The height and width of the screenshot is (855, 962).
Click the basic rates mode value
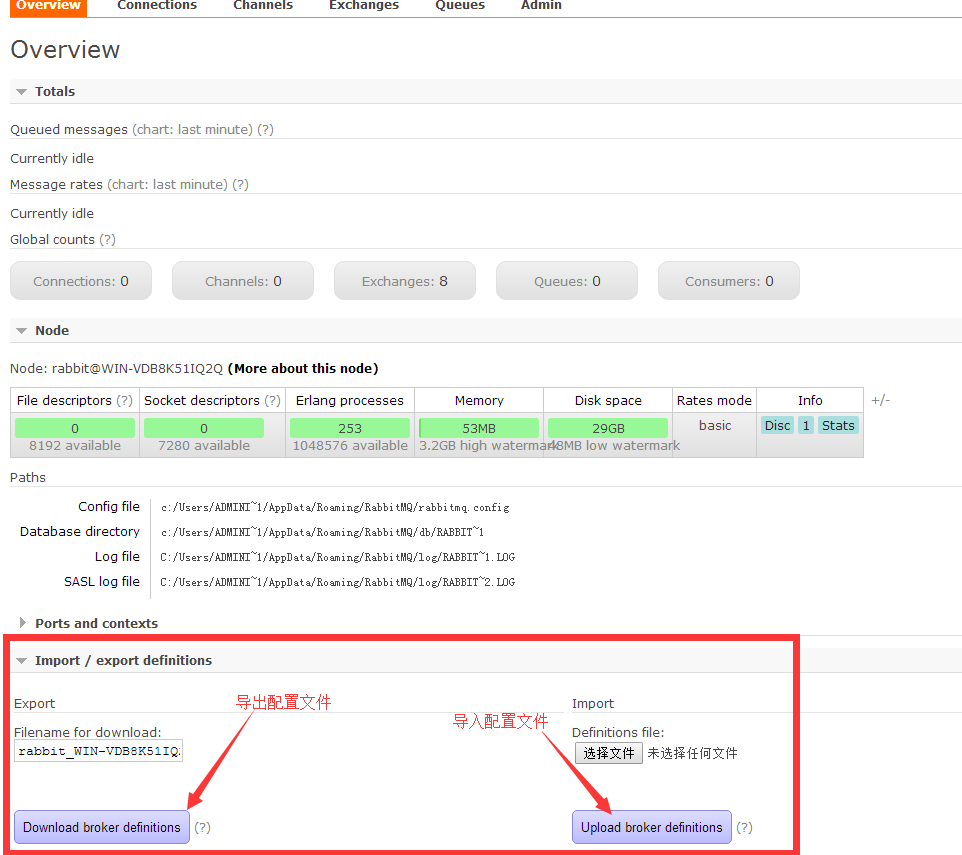pos(715,426)
